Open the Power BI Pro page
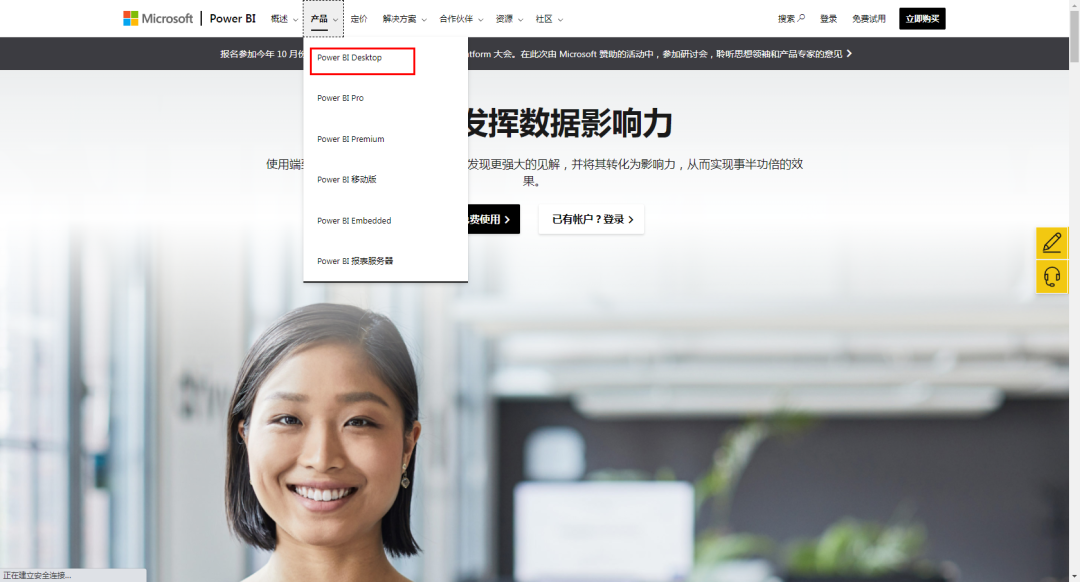This screenshot has width=1080, height=582. (x=340, y=98)
